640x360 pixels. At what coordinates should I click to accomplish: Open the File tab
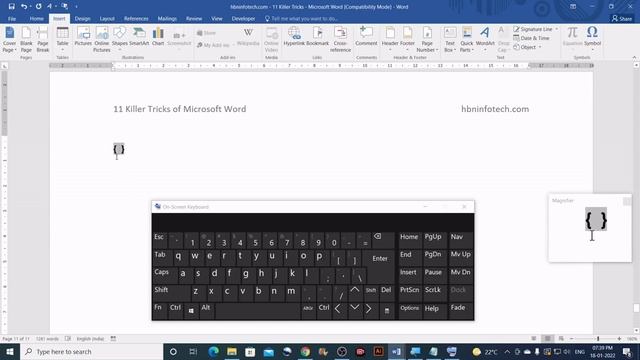[12, 19]
